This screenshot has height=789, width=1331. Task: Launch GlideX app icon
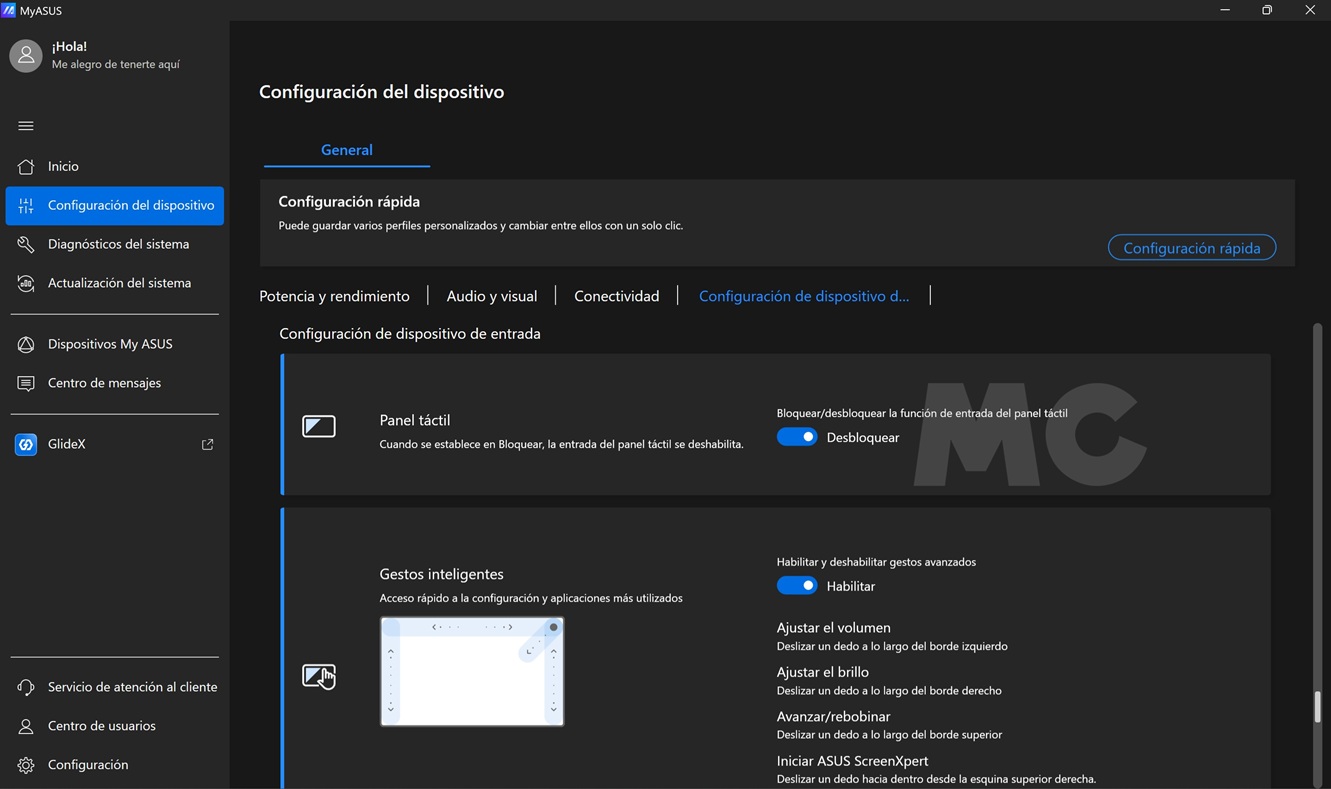coord(26,444)
